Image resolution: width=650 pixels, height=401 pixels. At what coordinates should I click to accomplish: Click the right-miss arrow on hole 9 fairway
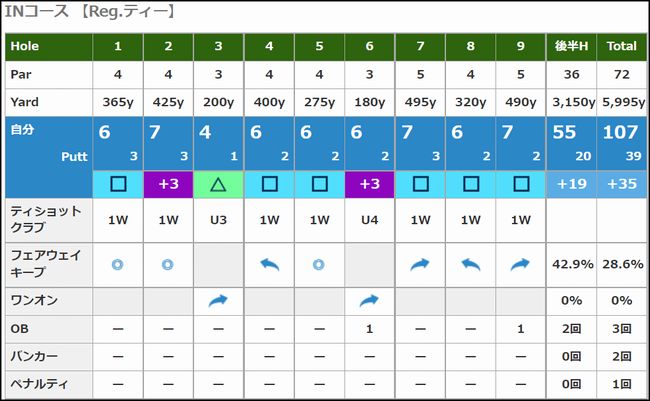520,264
